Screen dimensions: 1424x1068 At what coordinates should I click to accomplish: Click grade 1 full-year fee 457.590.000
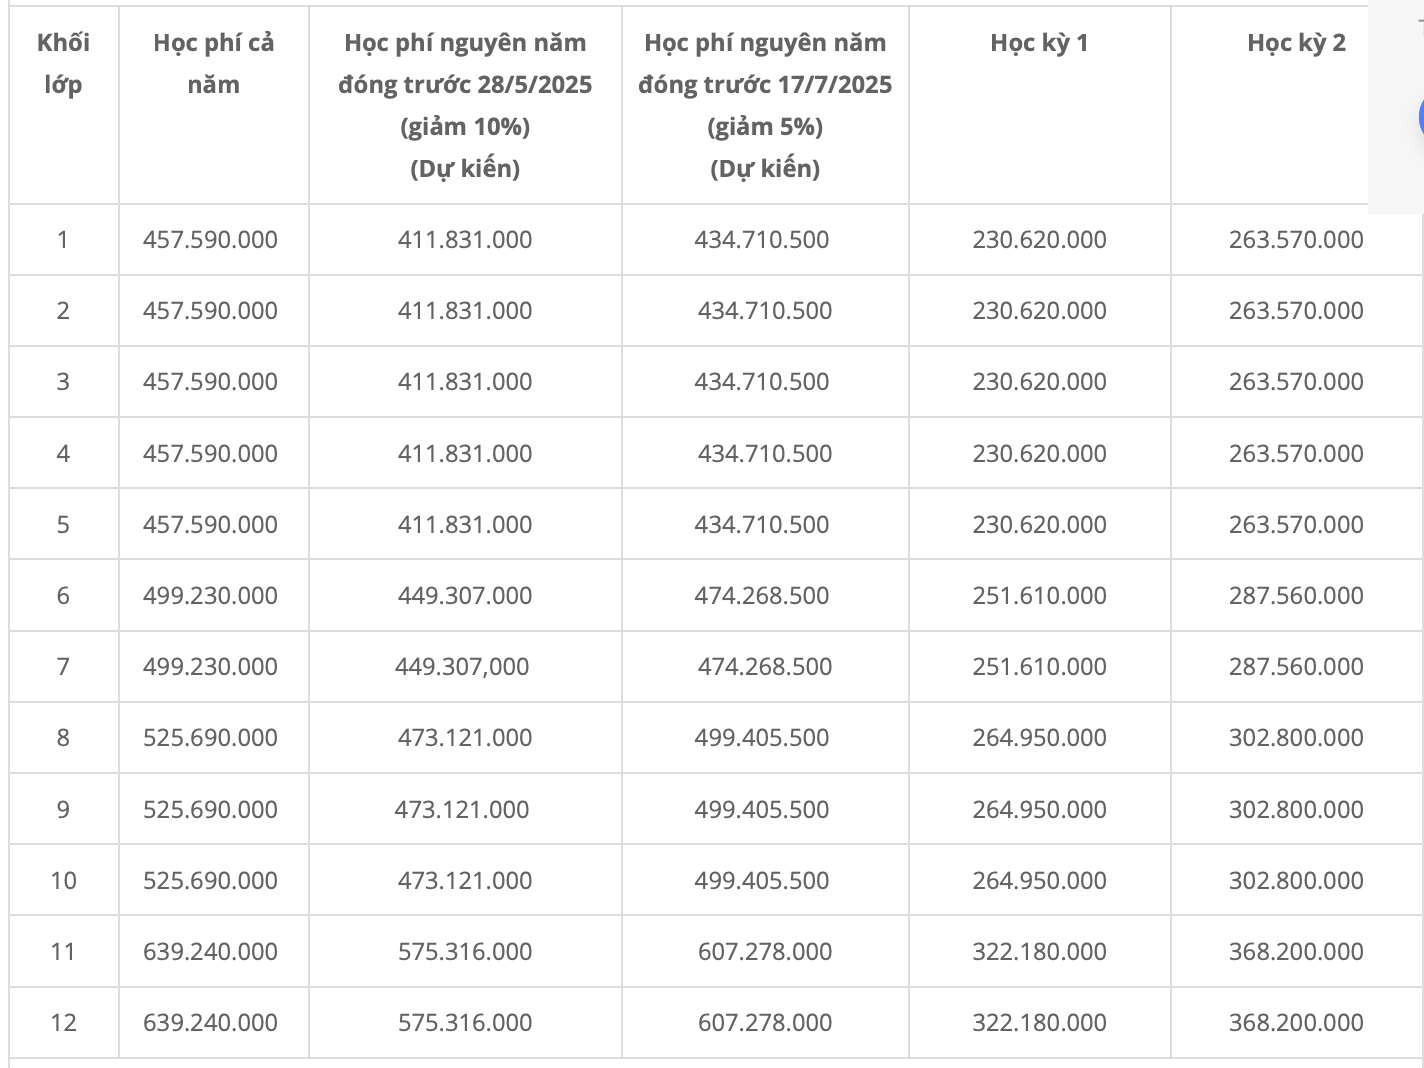coord(210,240)
